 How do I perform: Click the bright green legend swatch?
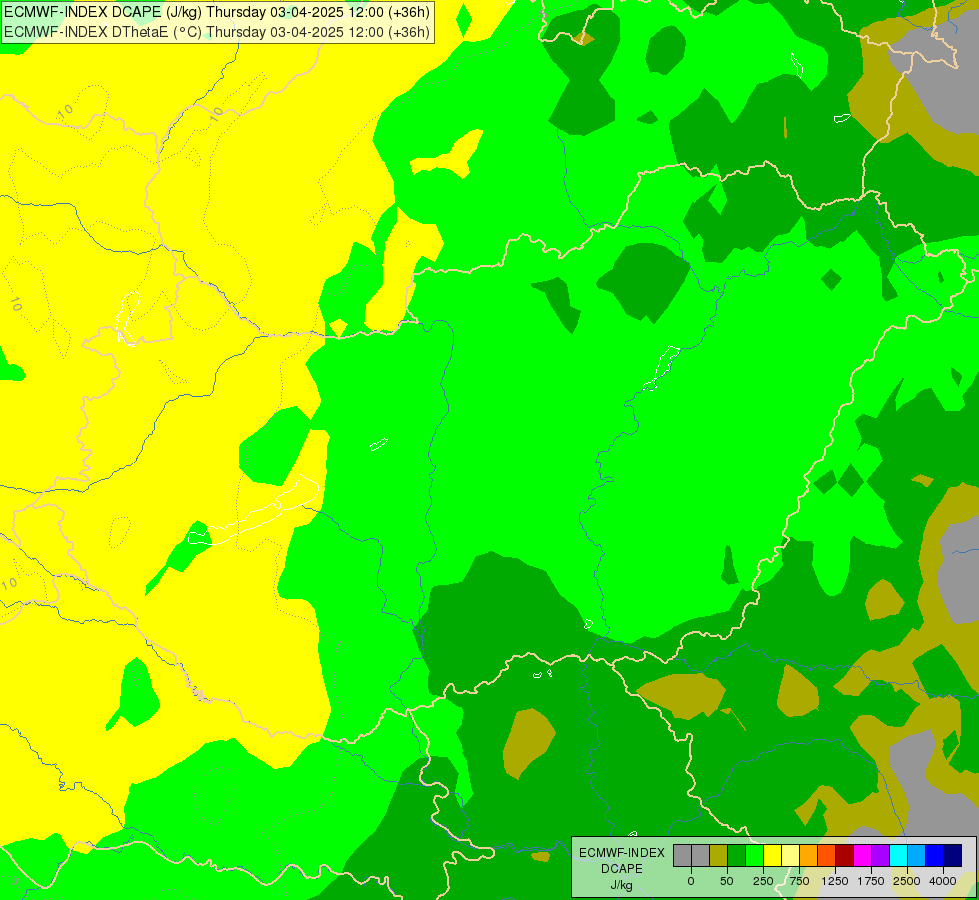coord(755,856)
